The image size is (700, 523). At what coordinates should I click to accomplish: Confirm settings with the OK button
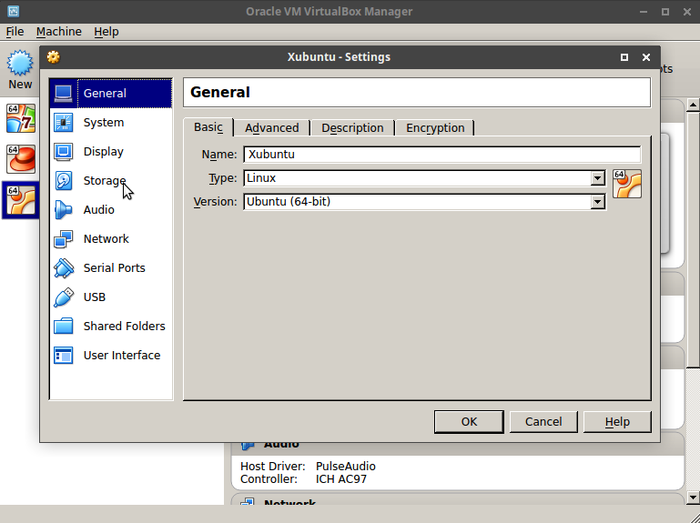[x=469, y=422]
